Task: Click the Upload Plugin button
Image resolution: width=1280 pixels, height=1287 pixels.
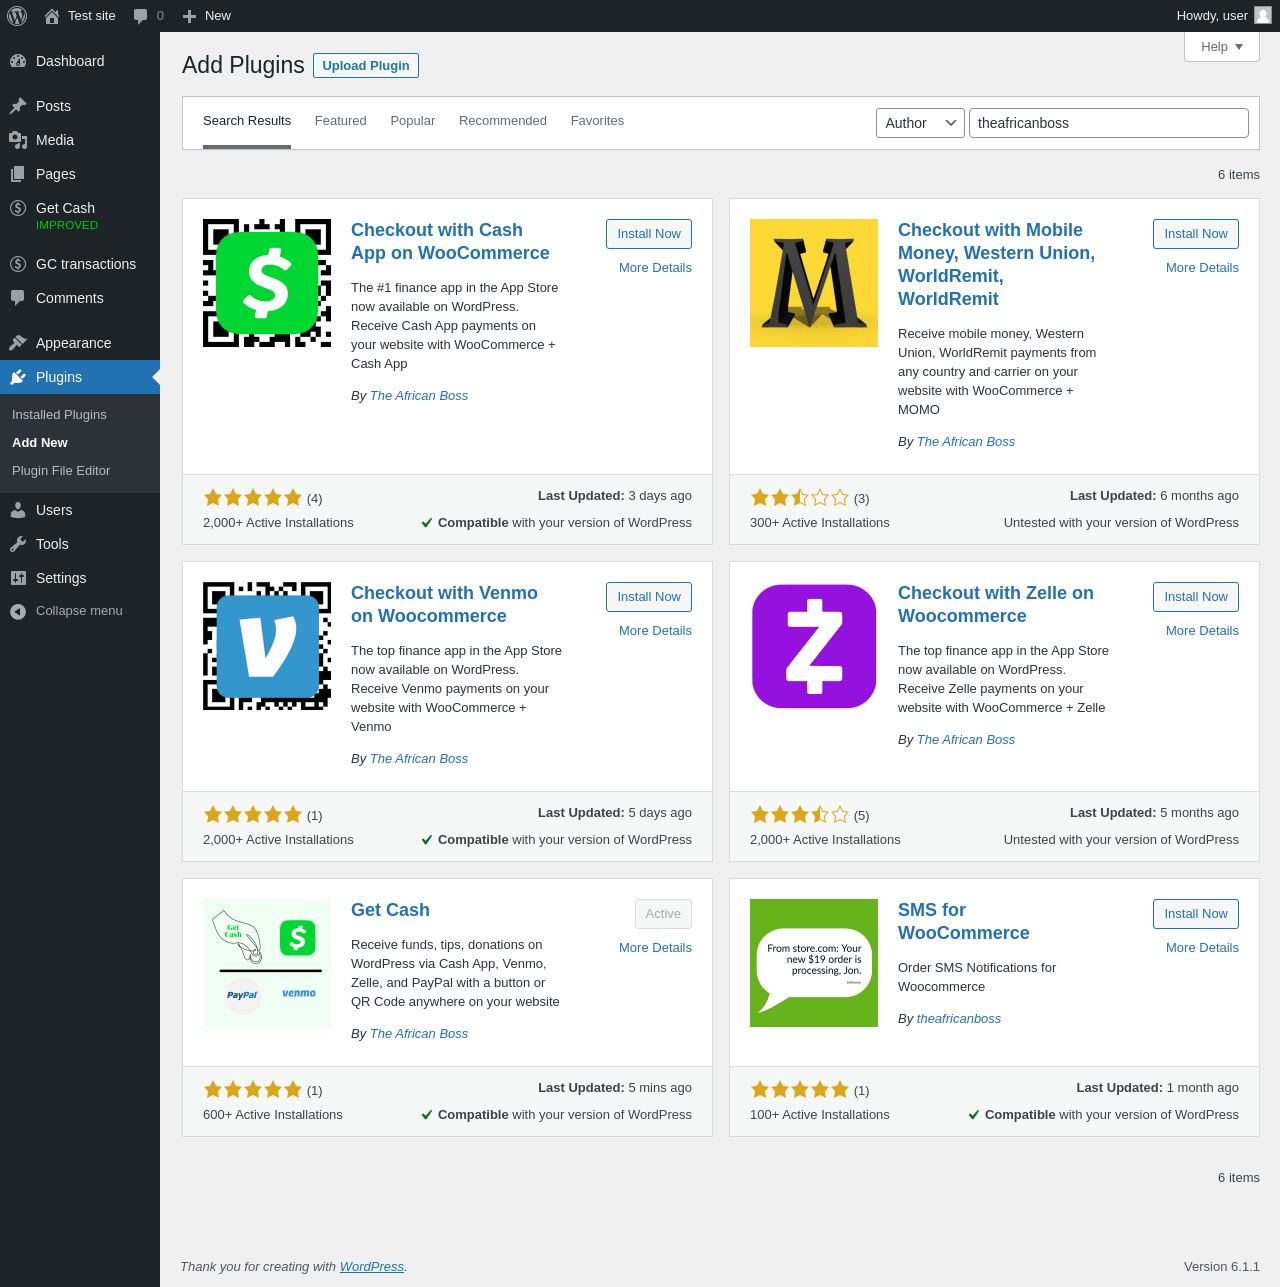Action: [366, 65]
